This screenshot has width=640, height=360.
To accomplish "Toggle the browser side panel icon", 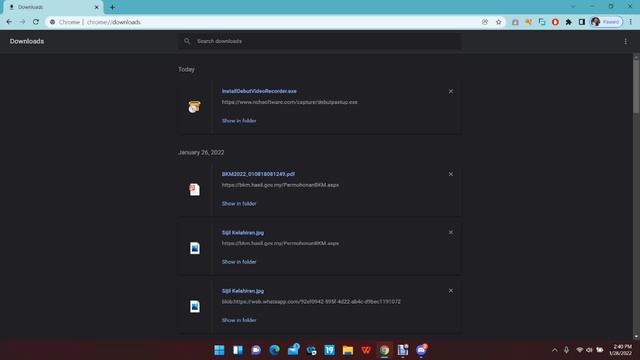I will pyautogui.click(x=582, y=22).
